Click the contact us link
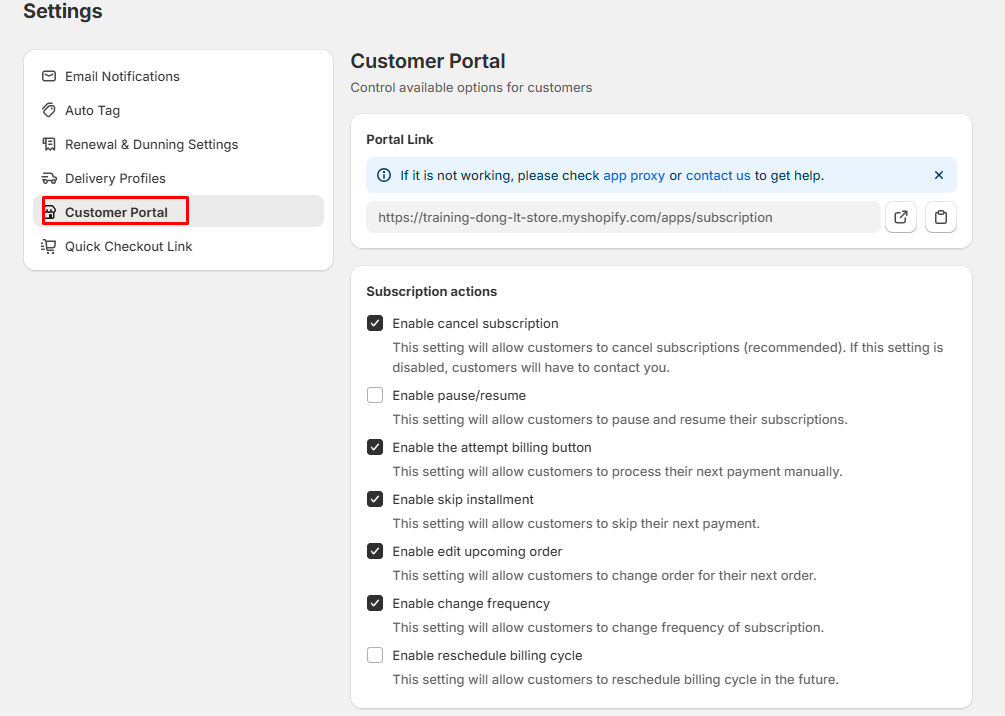Viewport: 1005px width, 716px height. pyautogui.click(x=717, y=175)
